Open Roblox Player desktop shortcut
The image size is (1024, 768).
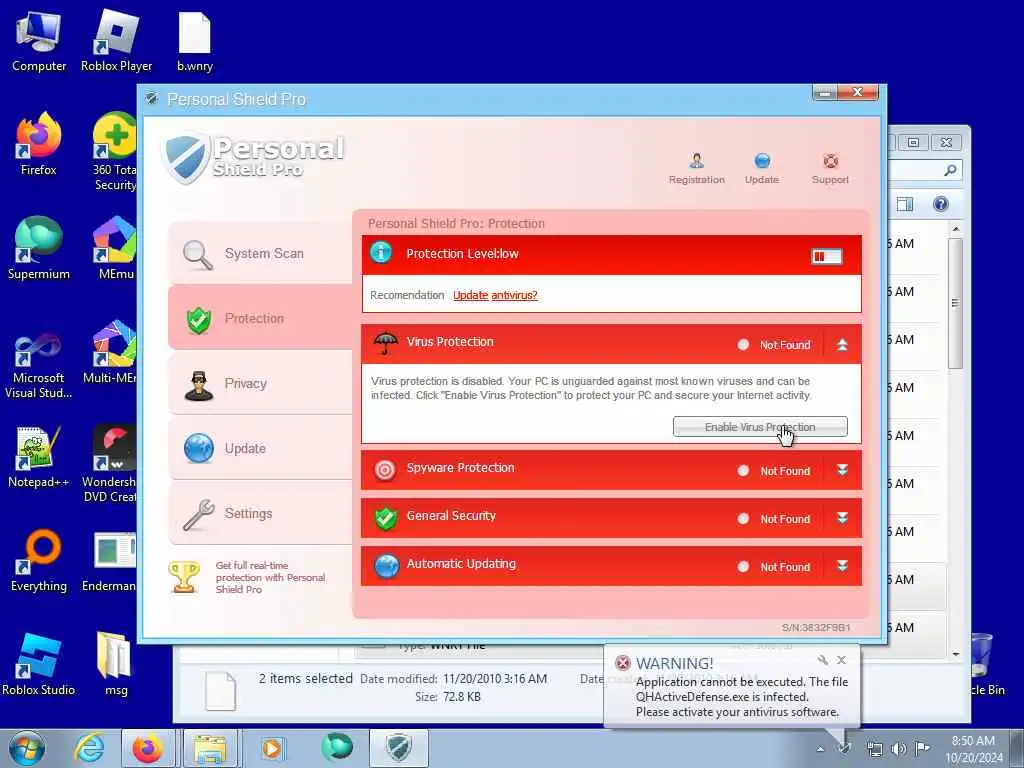pyautogui.click(x=116, y=42)
